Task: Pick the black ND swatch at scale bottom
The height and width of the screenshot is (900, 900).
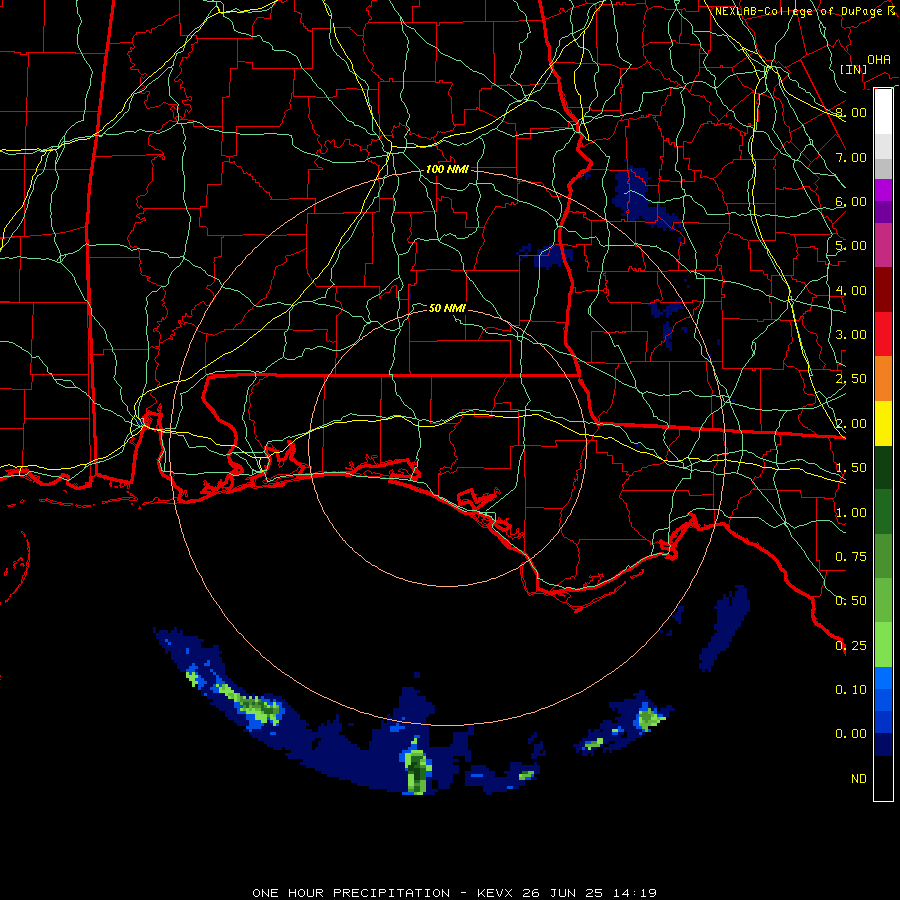Action: click(883, 778)
